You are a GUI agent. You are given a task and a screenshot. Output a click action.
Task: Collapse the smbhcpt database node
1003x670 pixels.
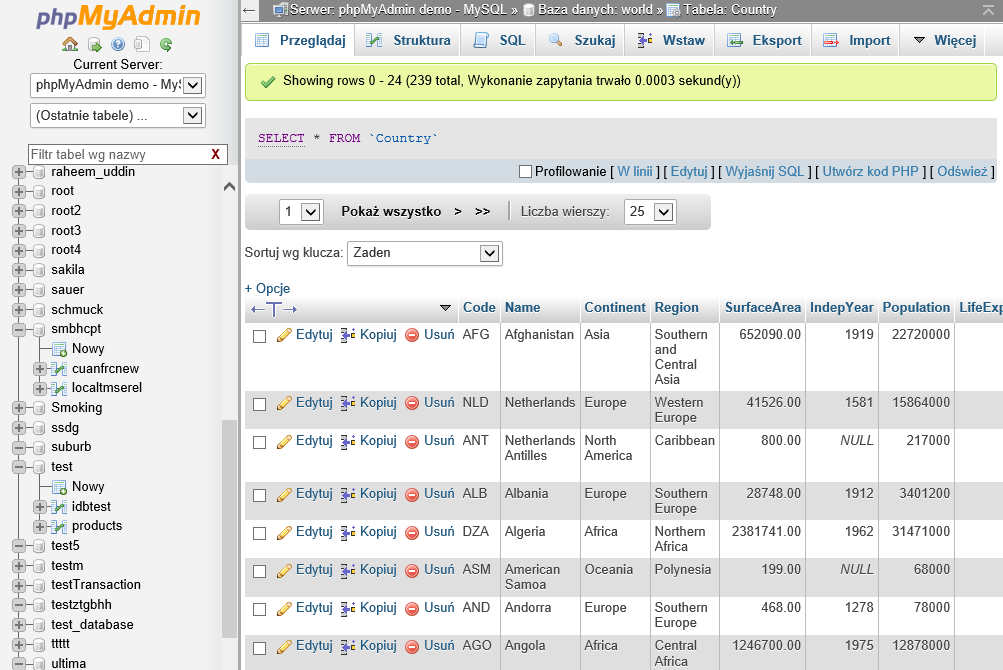click(19, 330)
